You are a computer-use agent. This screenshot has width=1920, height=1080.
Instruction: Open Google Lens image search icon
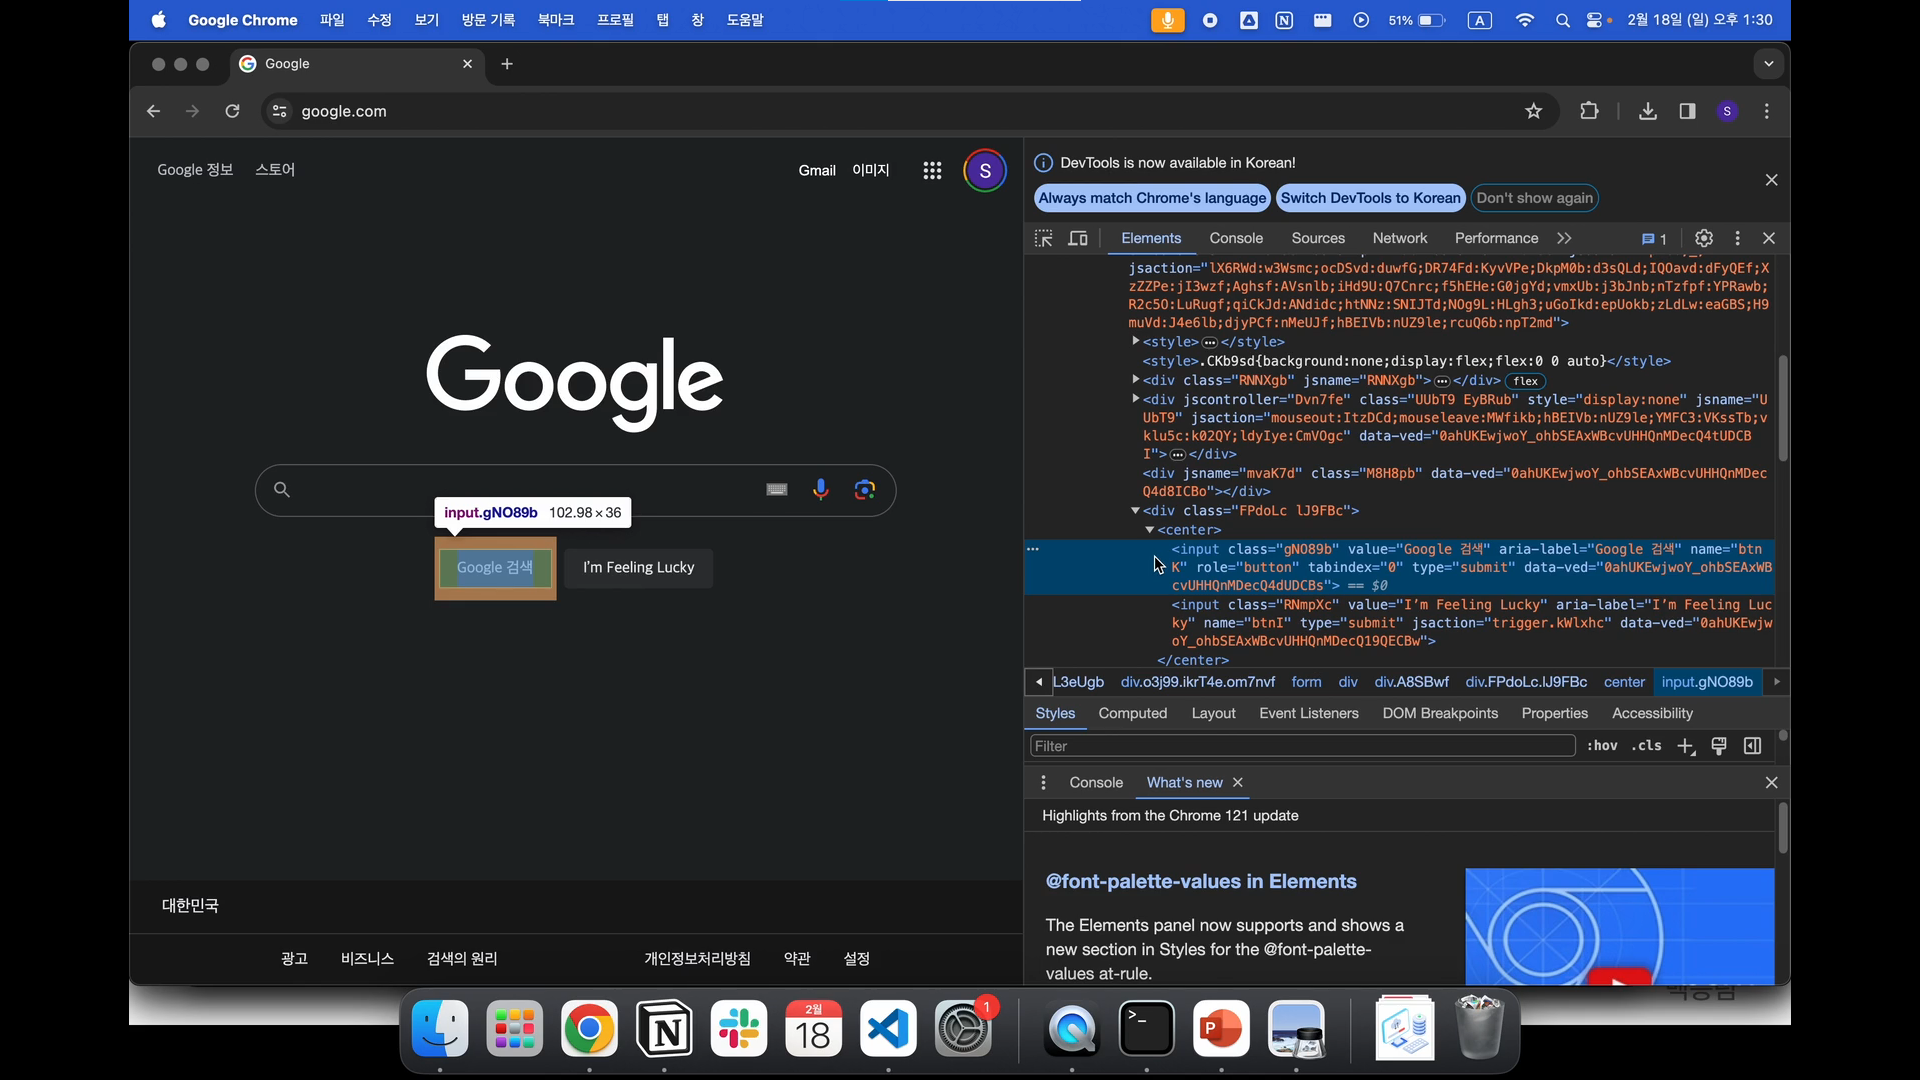pyautogui.click(x=865, y=490)
